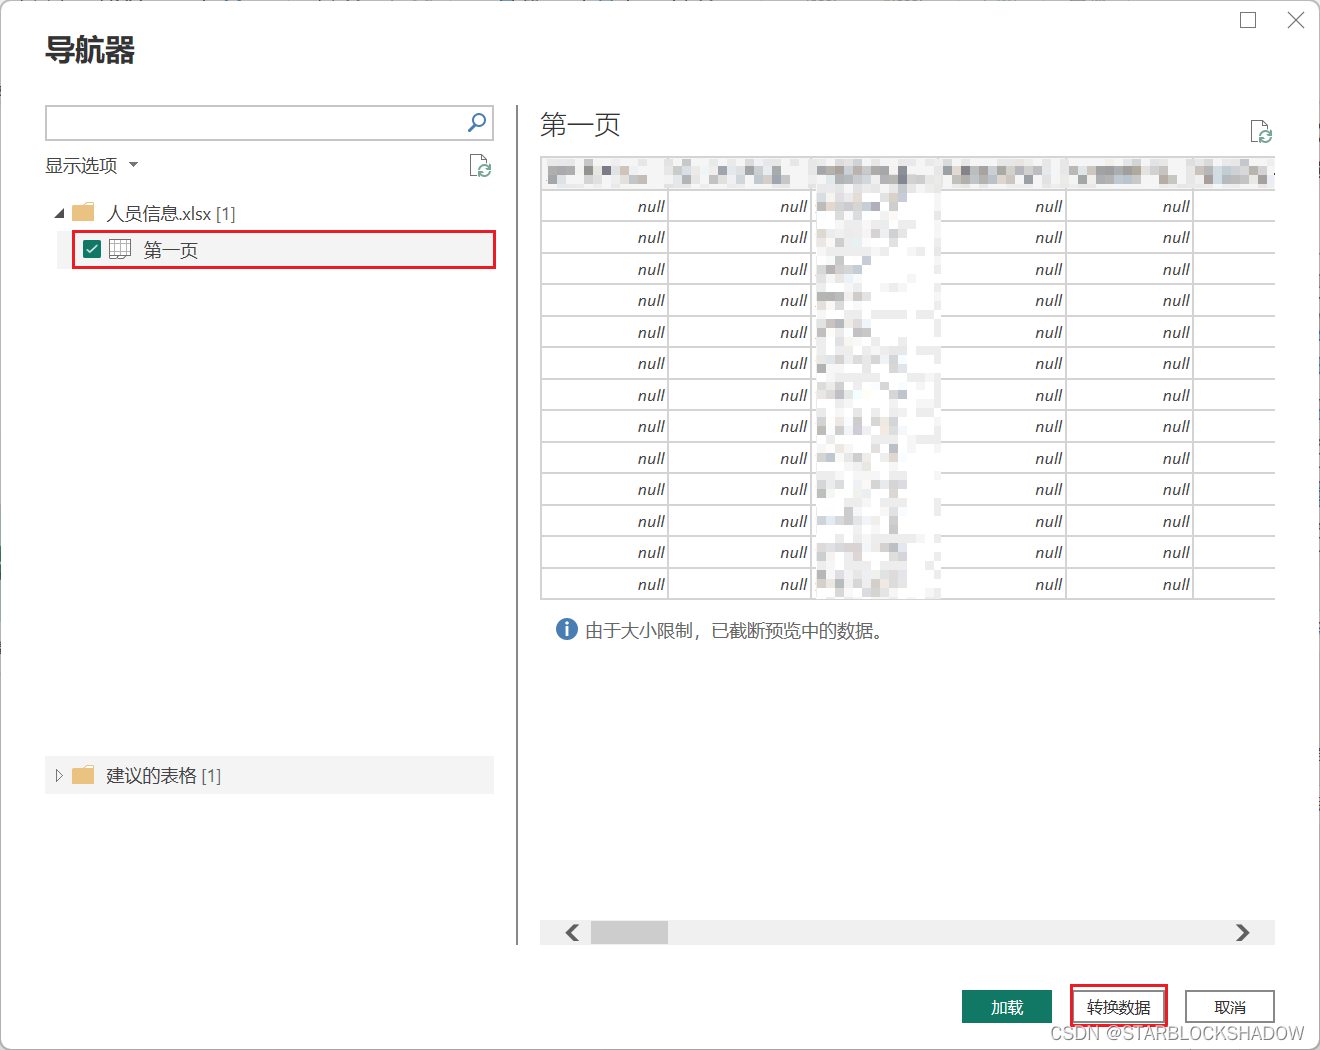Click the folder icon of 人员信息.xlsx
The height and width of the screenshot is (1050, 1320).
[x=83, y=212]
